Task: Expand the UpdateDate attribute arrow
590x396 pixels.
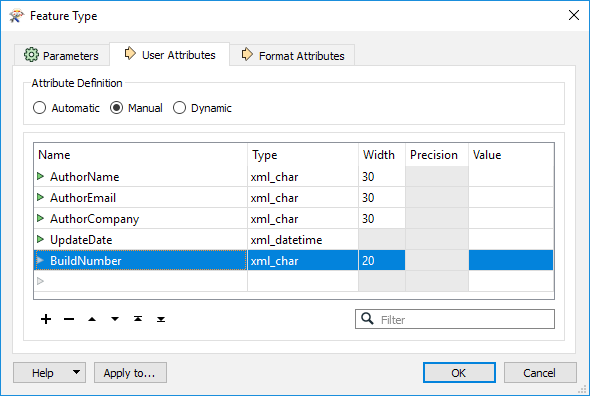Action: coord(40,239)
